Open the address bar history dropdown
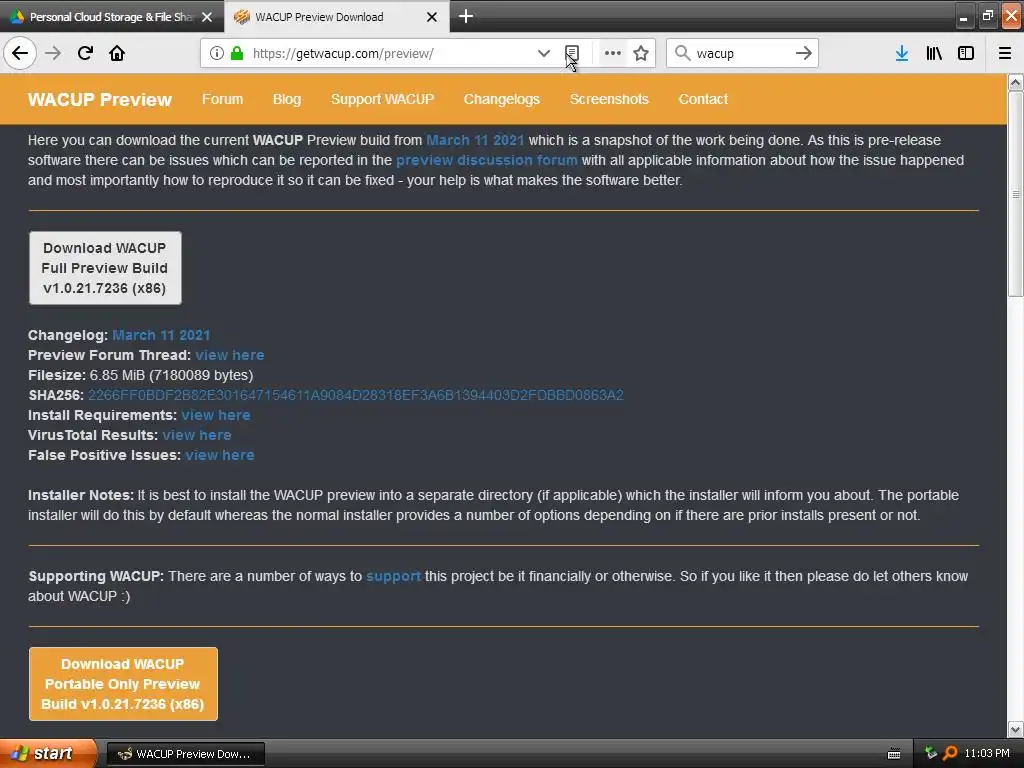This screenshot has width=1024, height=768. [x=543, y=53]
